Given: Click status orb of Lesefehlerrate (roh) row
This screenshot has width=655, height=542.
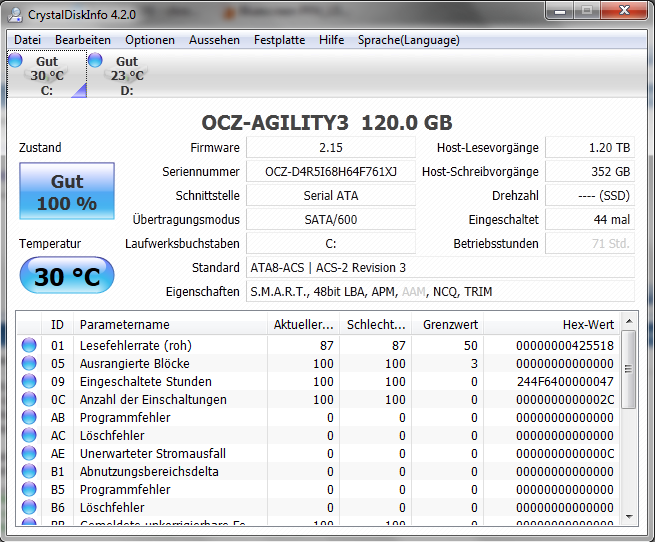Looking at the screenshot, I should click(29, 346).
